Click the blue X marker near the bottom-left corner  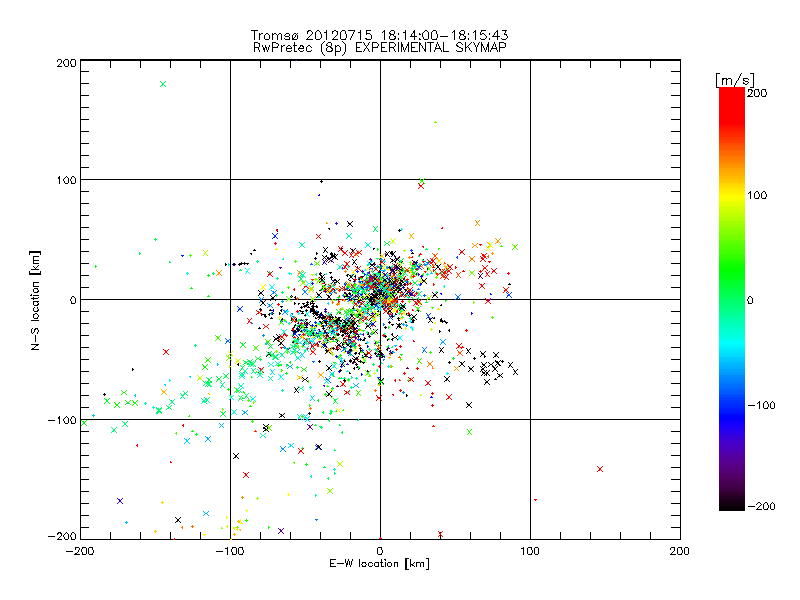(120, 501)
